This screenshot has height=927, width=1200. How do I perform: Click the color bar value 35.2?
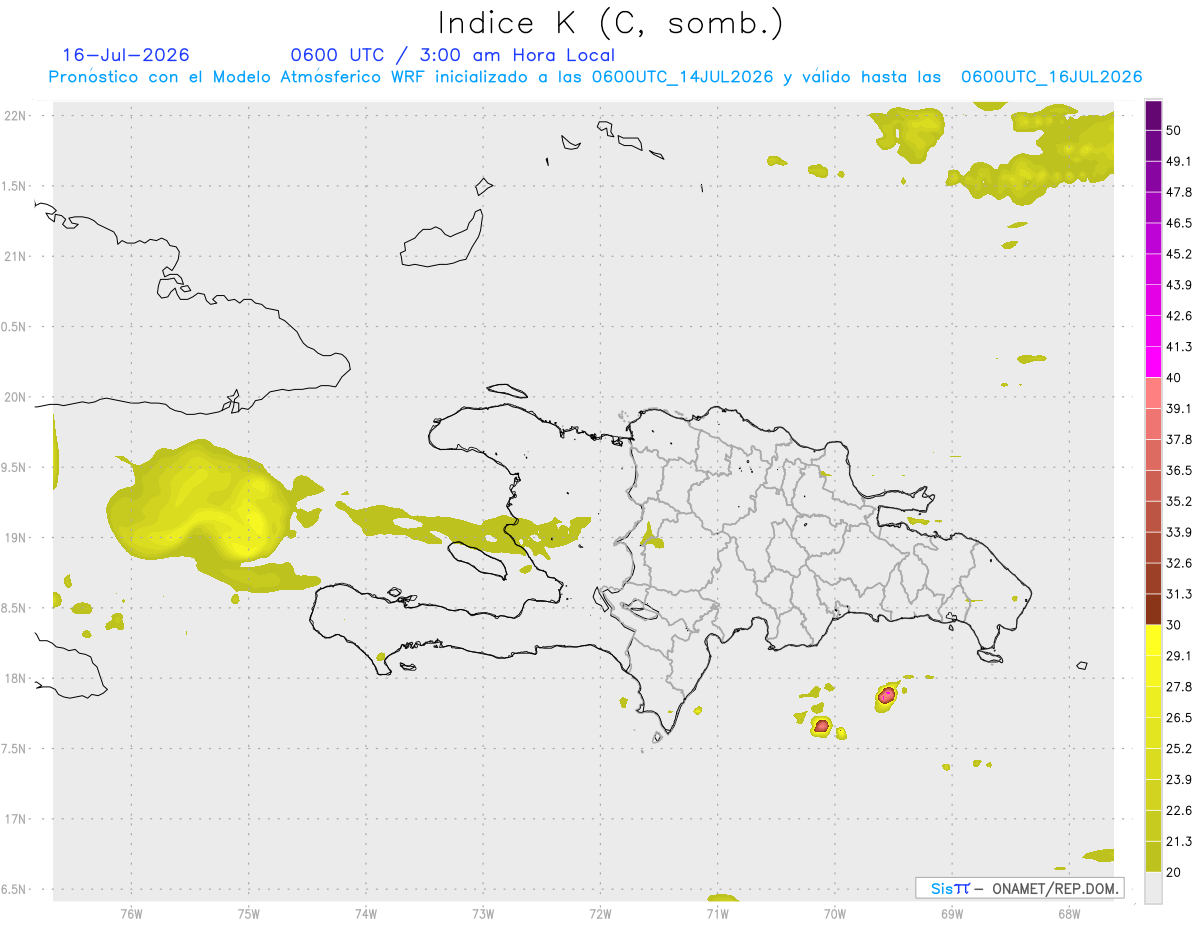click(x=1179, y=502)
